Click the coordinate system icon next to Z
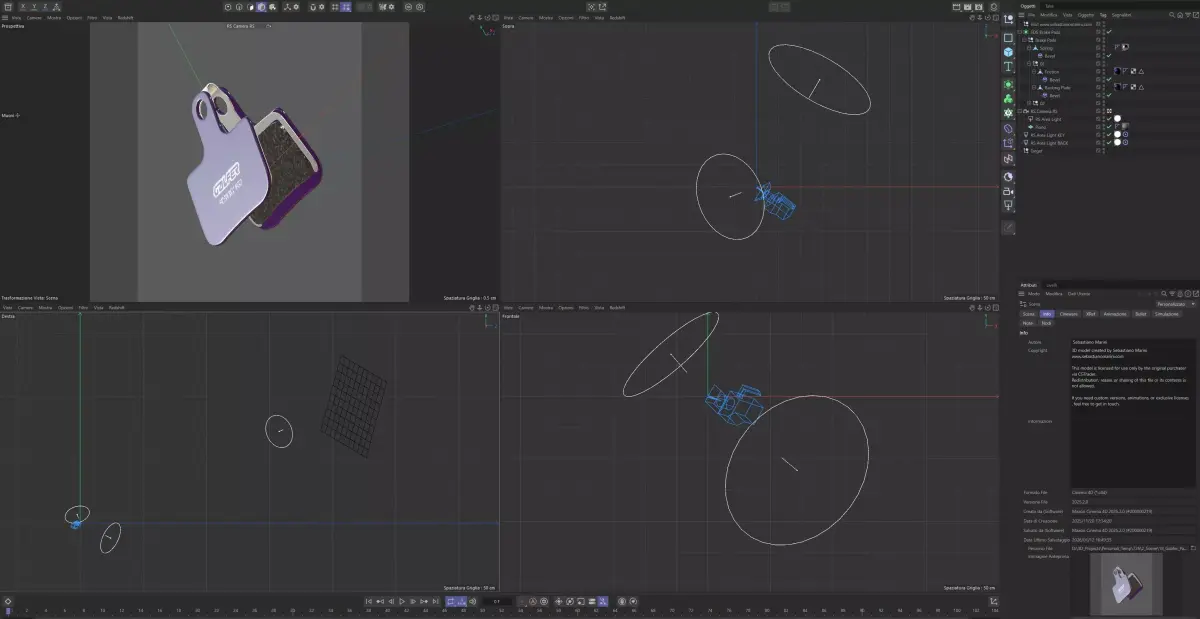This screenshot has width=1200, height=619. point(57,6)
